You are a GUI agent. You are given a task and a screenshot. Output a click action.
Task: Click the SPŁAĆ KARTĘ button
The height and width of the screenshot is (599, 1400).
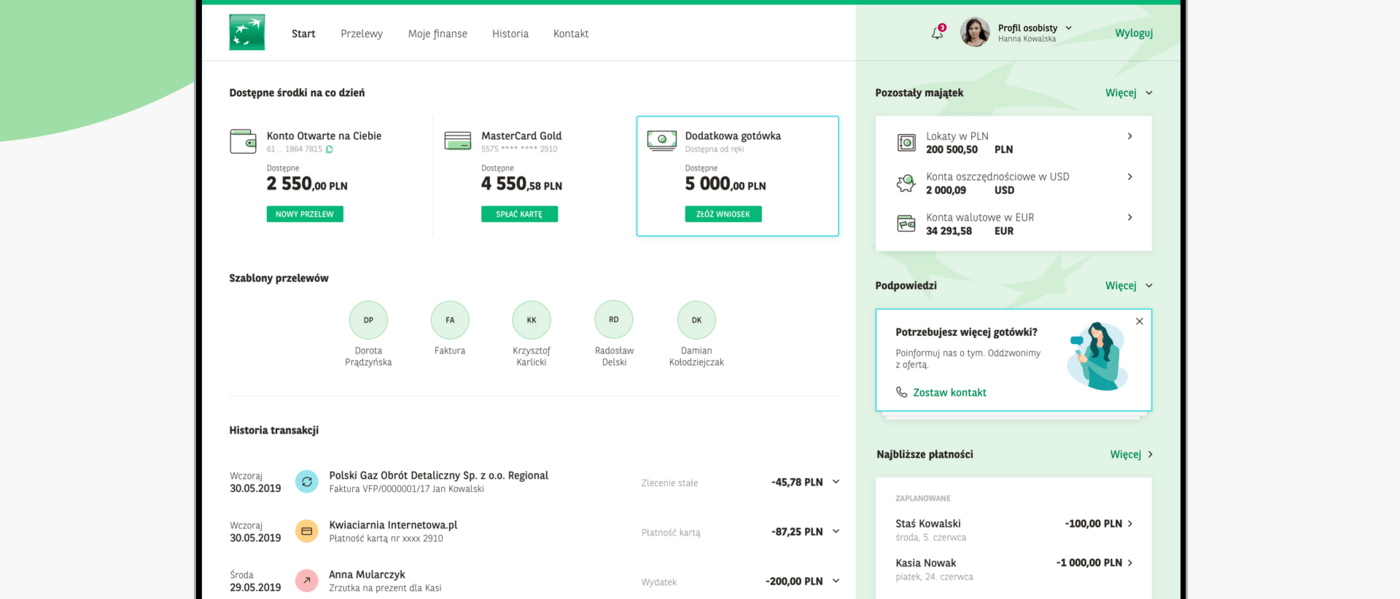(x=519, y=213)
